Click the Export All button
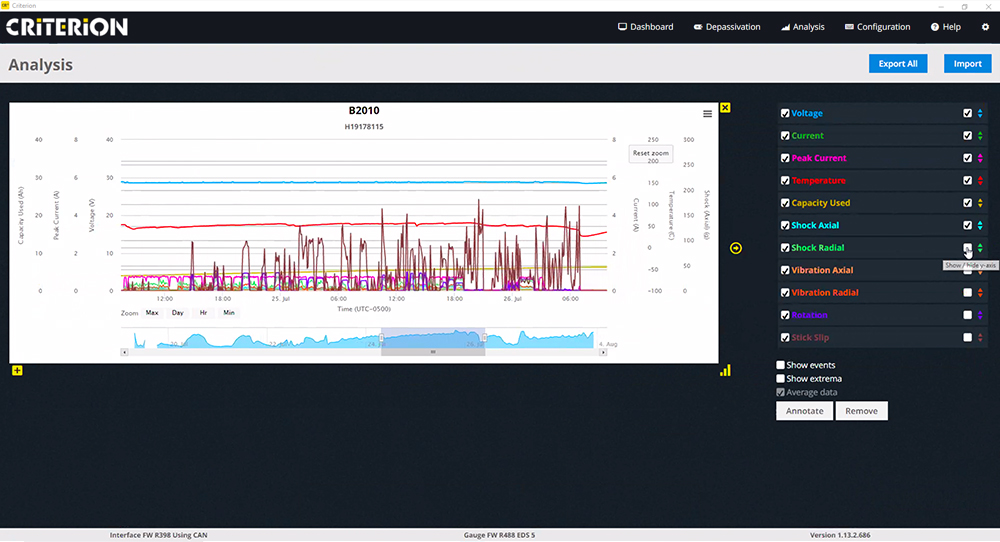Image resolution: width=1000 pixels, height=542 pixels. (897, 64)
